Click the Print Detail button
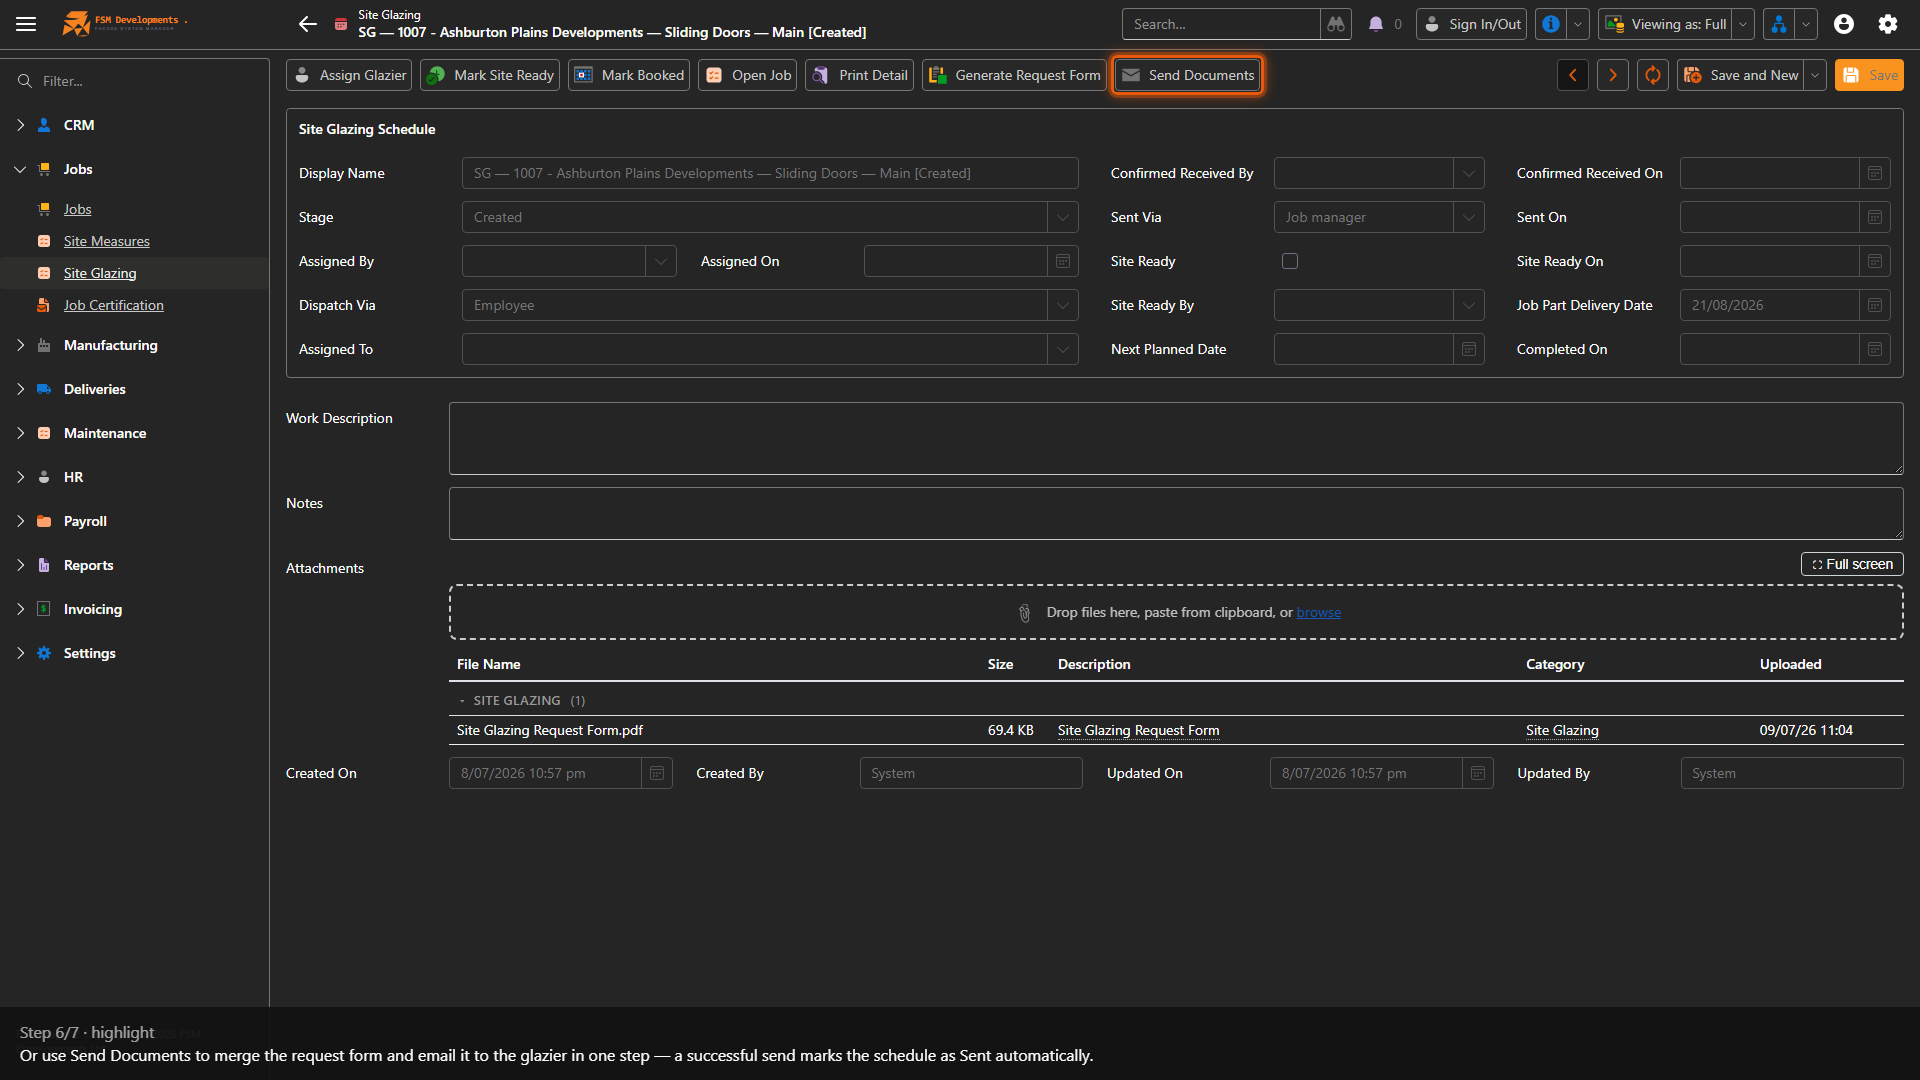This screenshot has height=1080, width=1920. [x=860, y=75]
